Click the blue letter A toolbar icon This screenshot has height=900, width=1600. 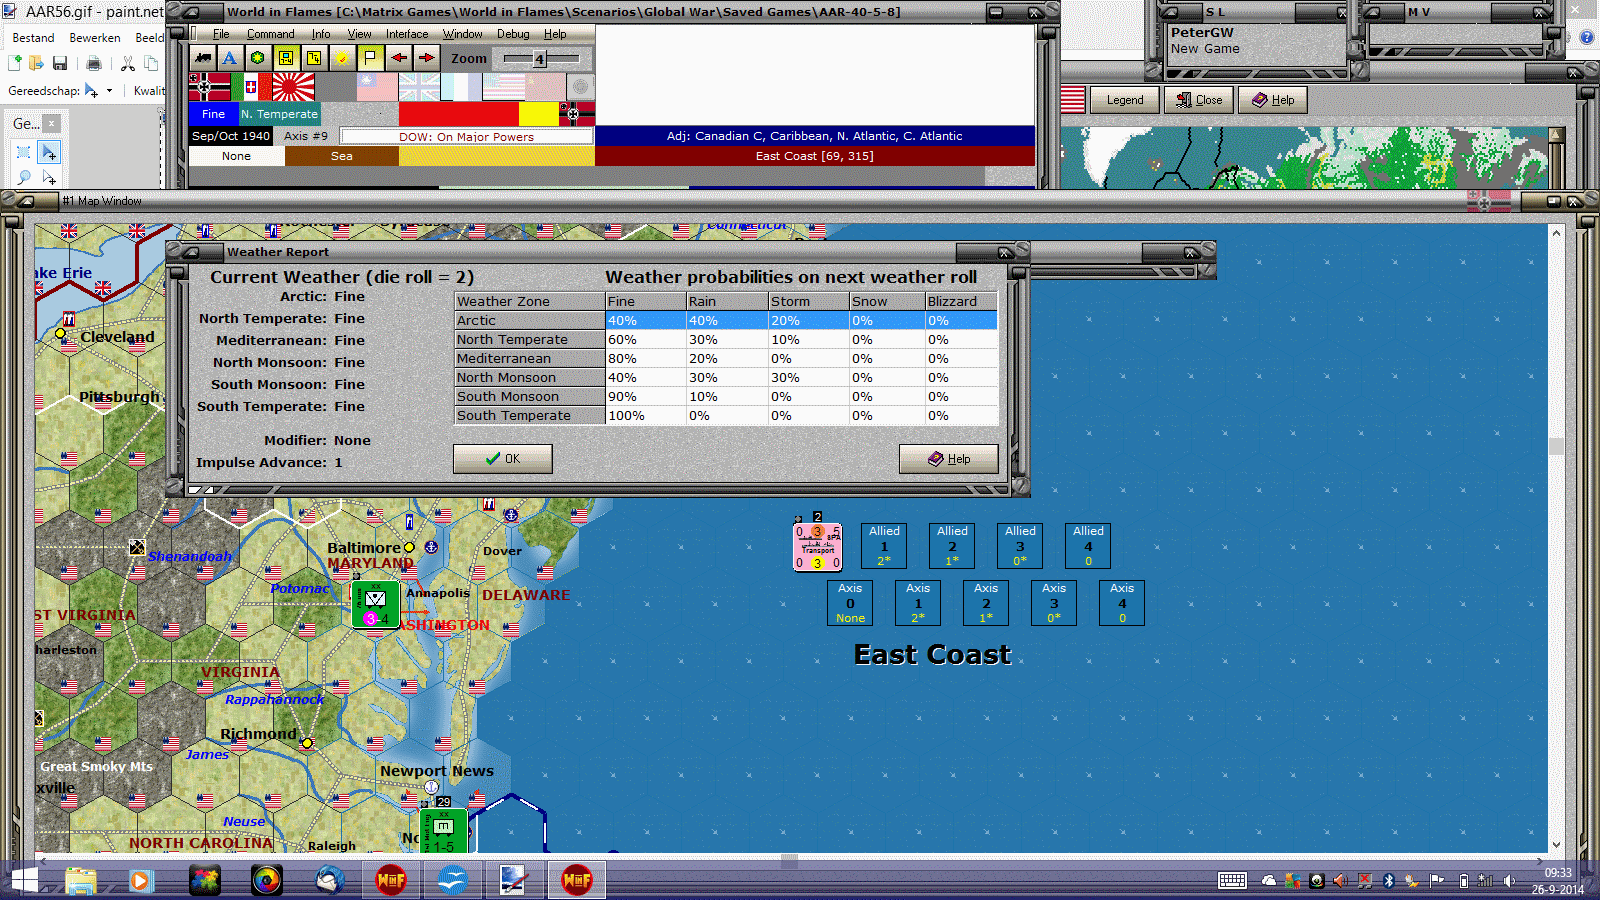tap(230, 58)
